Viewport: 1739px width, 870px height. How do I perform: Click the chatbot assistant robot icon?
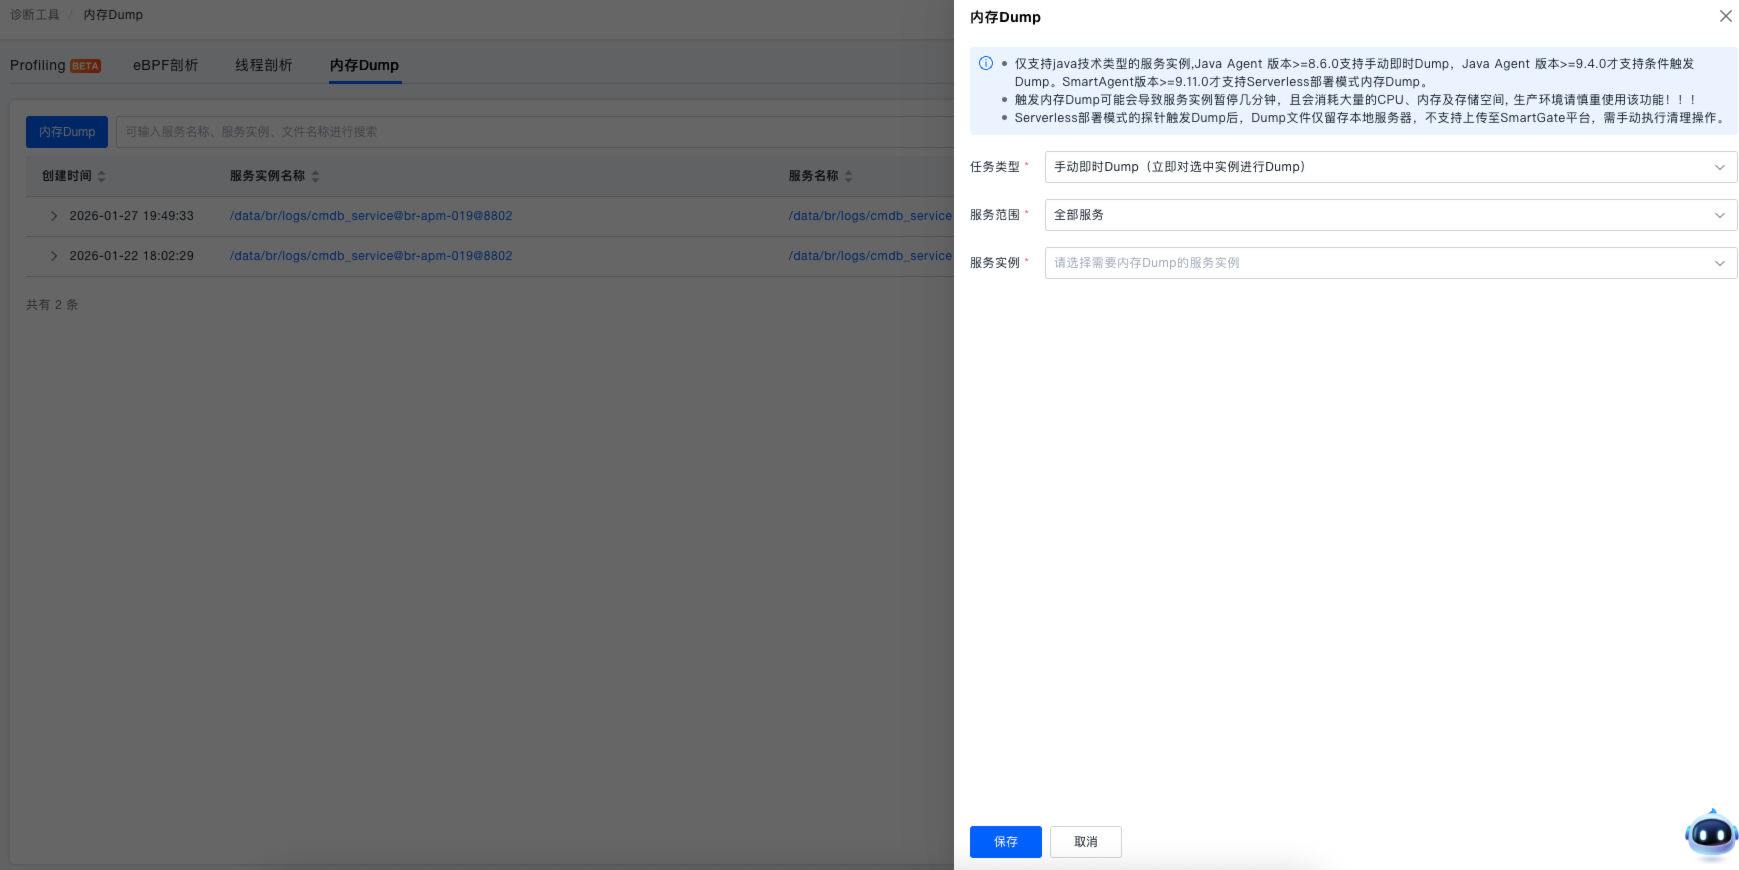click(1711, 833)
